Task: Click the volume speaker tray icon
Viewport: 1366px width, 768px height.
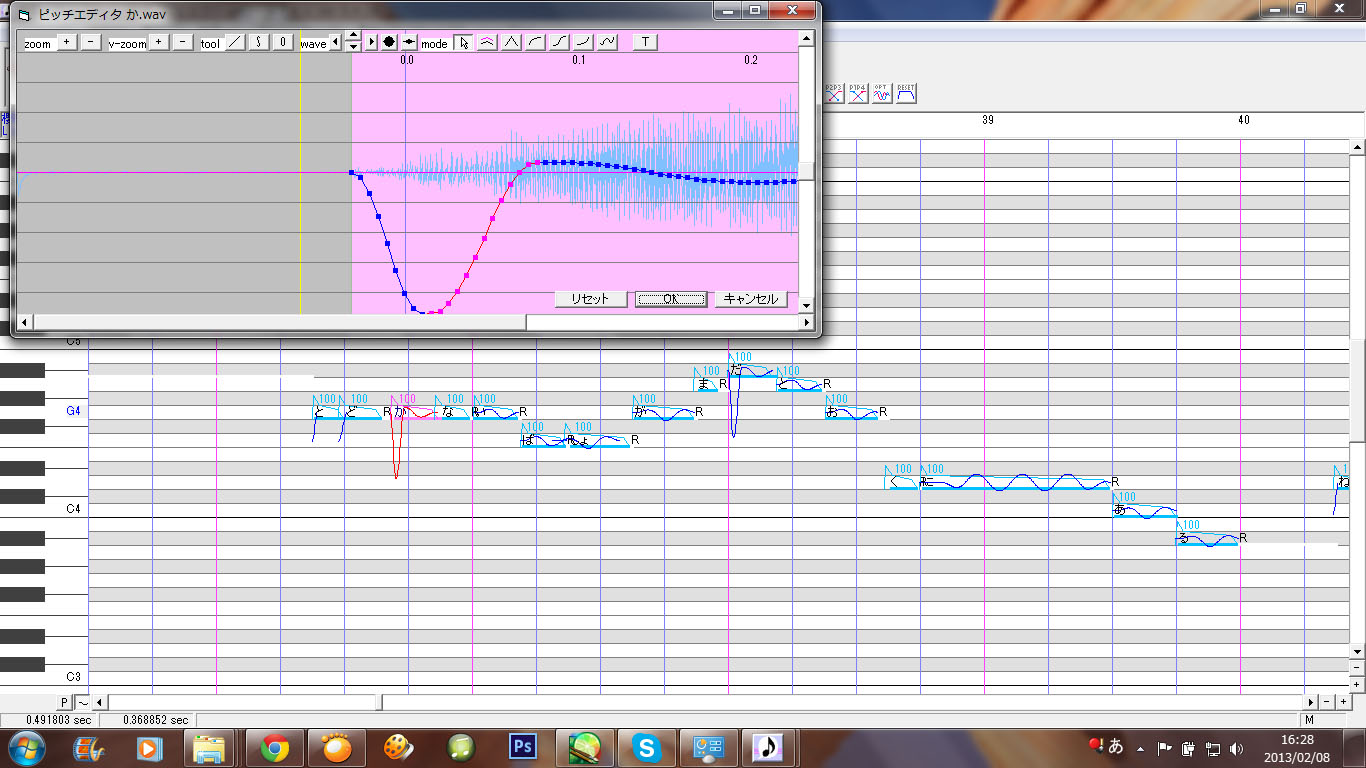Action: click(1237, 748)
